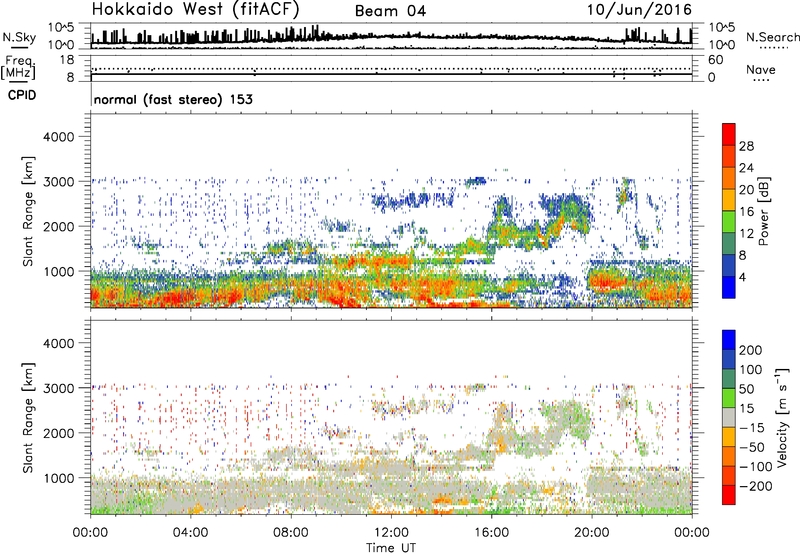
Task: Click the blue top of velocity colorbar
Action: pos(729,340)
